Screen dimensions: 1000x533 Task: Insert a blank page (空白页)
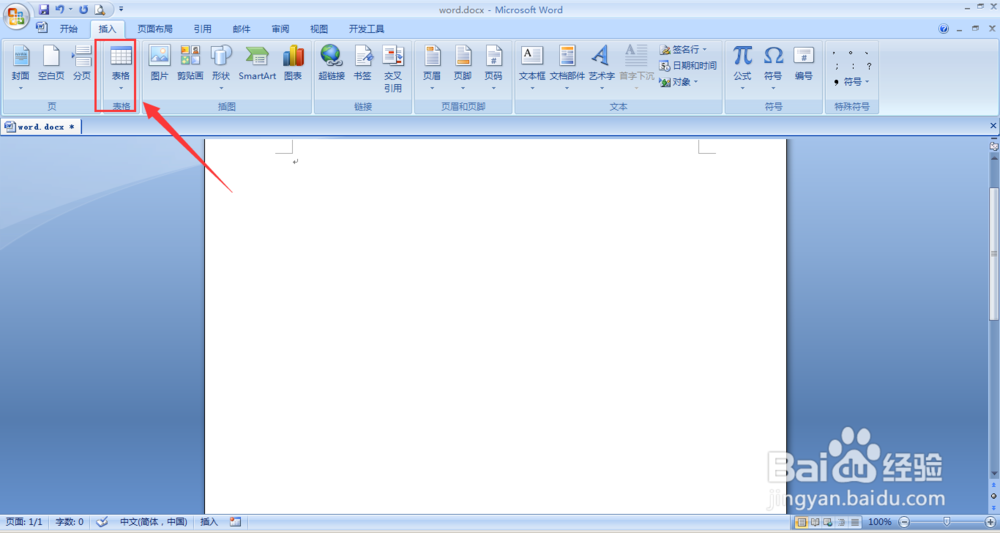click(x=51, y=64)
